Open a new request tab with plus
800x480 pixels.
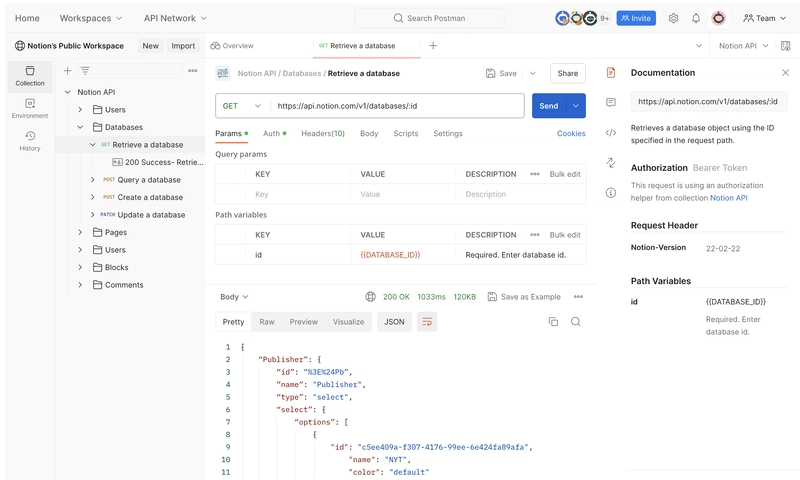coord(433,46)
